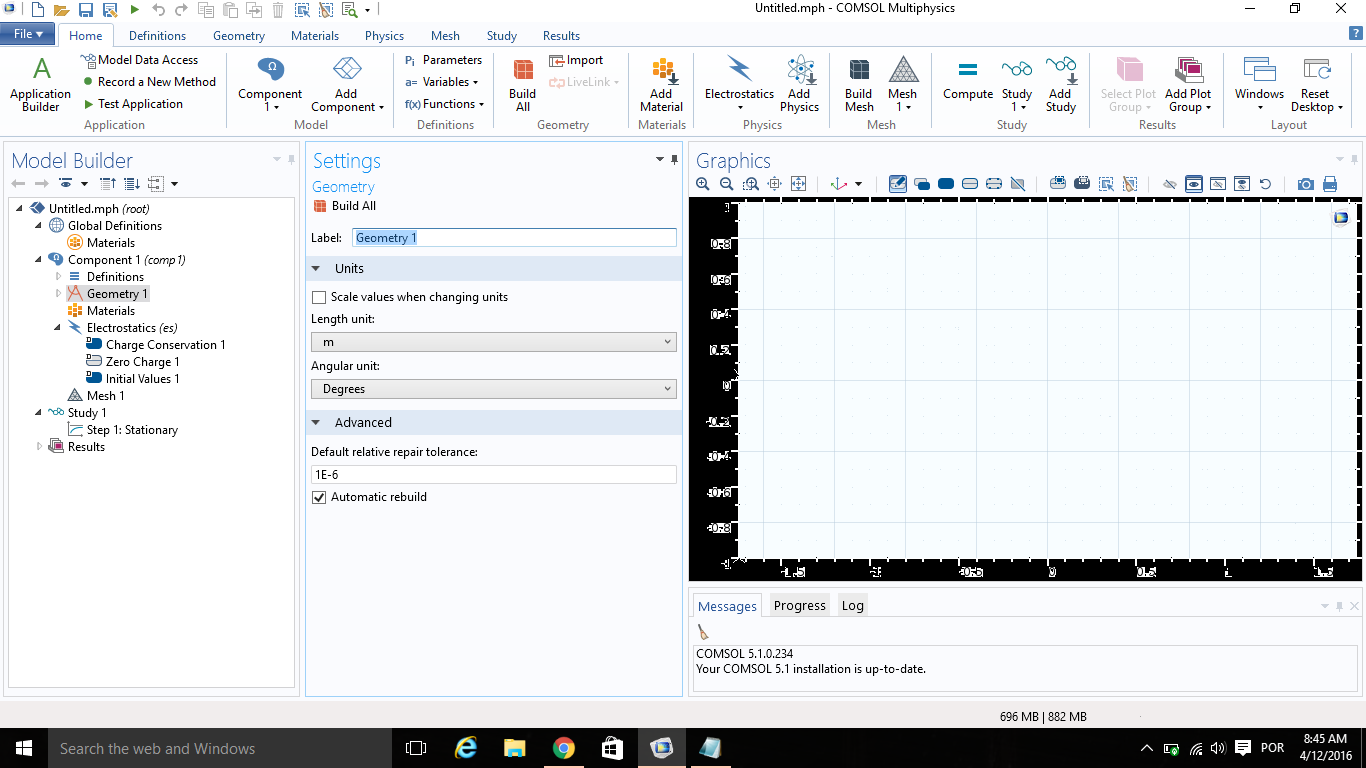Viewport: 1366px width, 768px height.
Task: Click the zoom in icon in Graphics toolbar
Action: [x=703, y=184]
